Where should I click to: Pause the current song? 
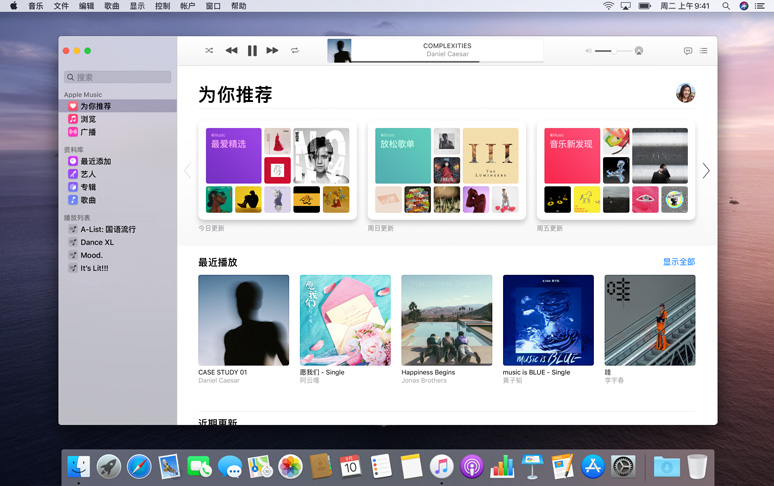click(252, 50)
